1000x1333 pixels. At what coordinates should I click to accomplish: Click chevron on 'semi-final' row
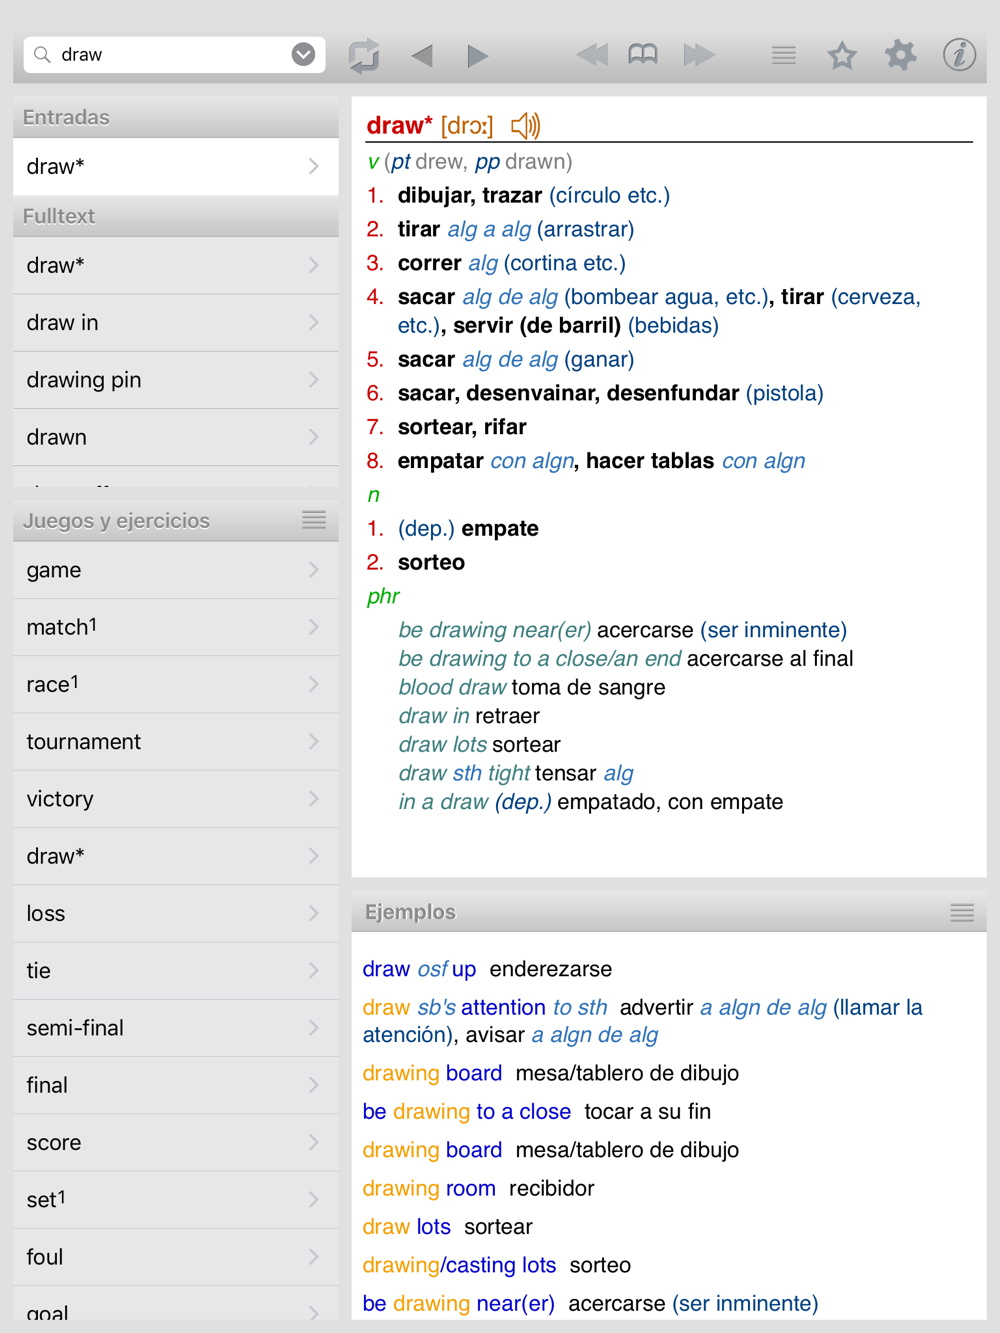click(314, 1028)
